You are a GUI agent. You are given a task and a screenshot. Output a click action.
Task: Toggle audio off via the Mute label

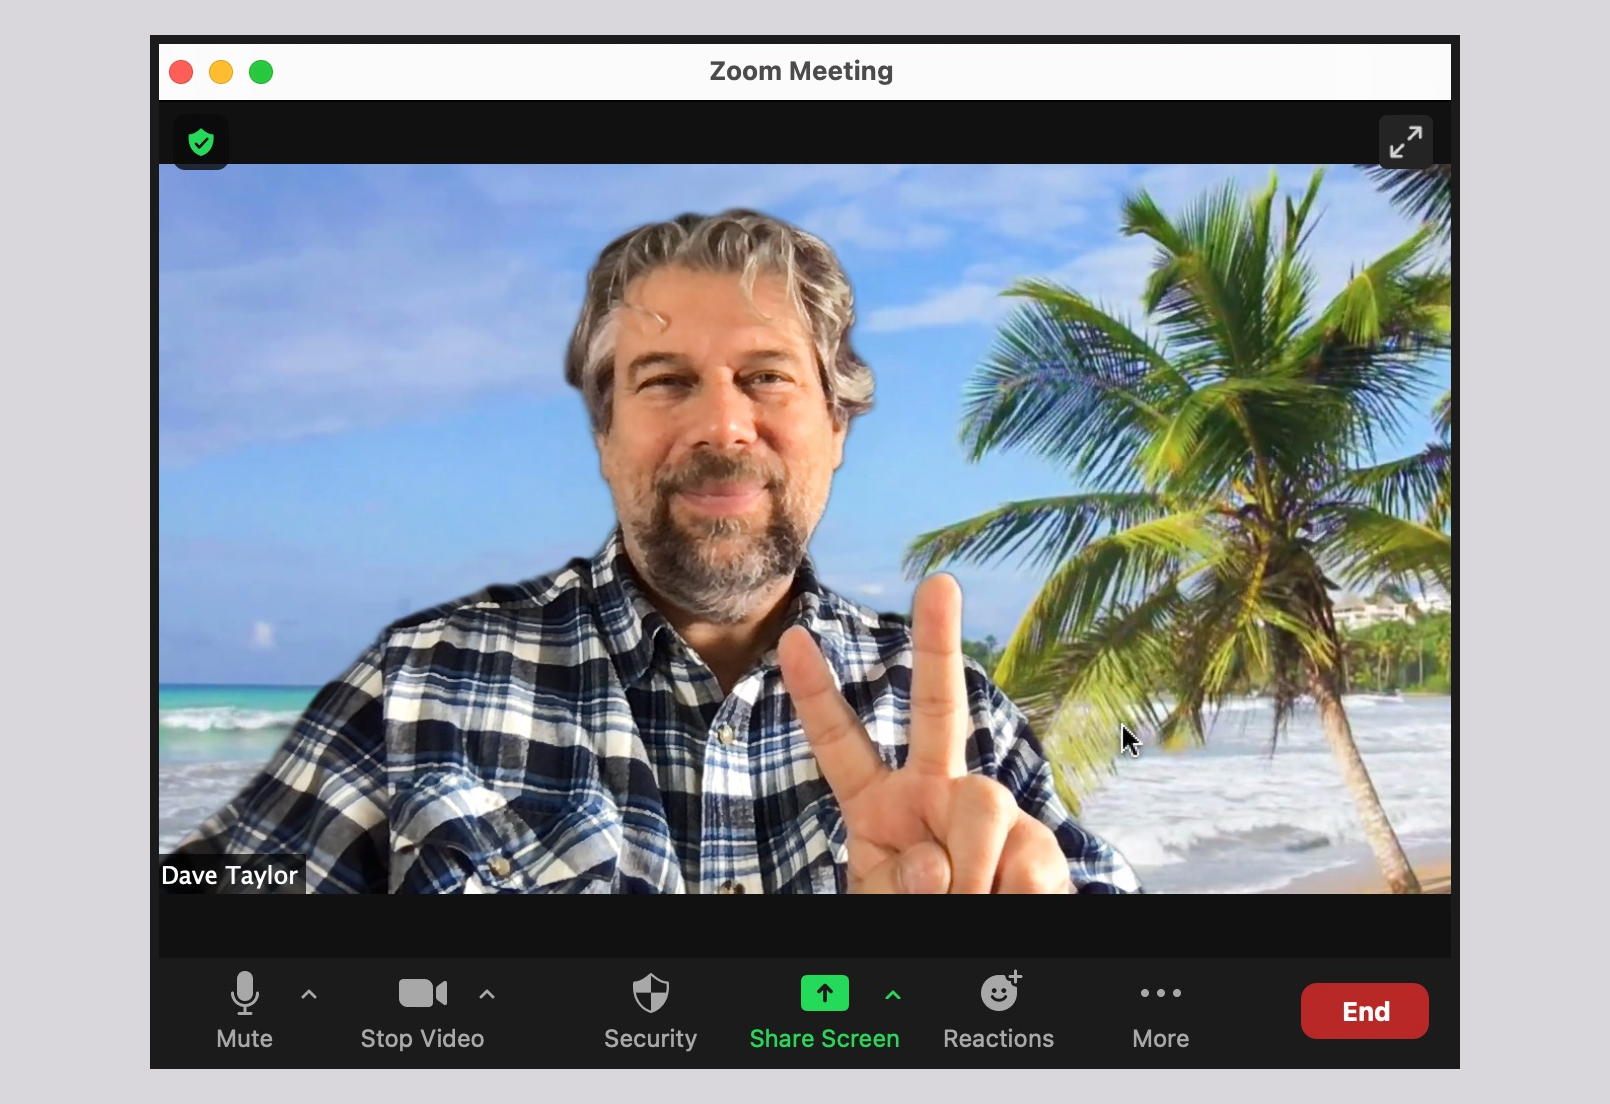245,1038
